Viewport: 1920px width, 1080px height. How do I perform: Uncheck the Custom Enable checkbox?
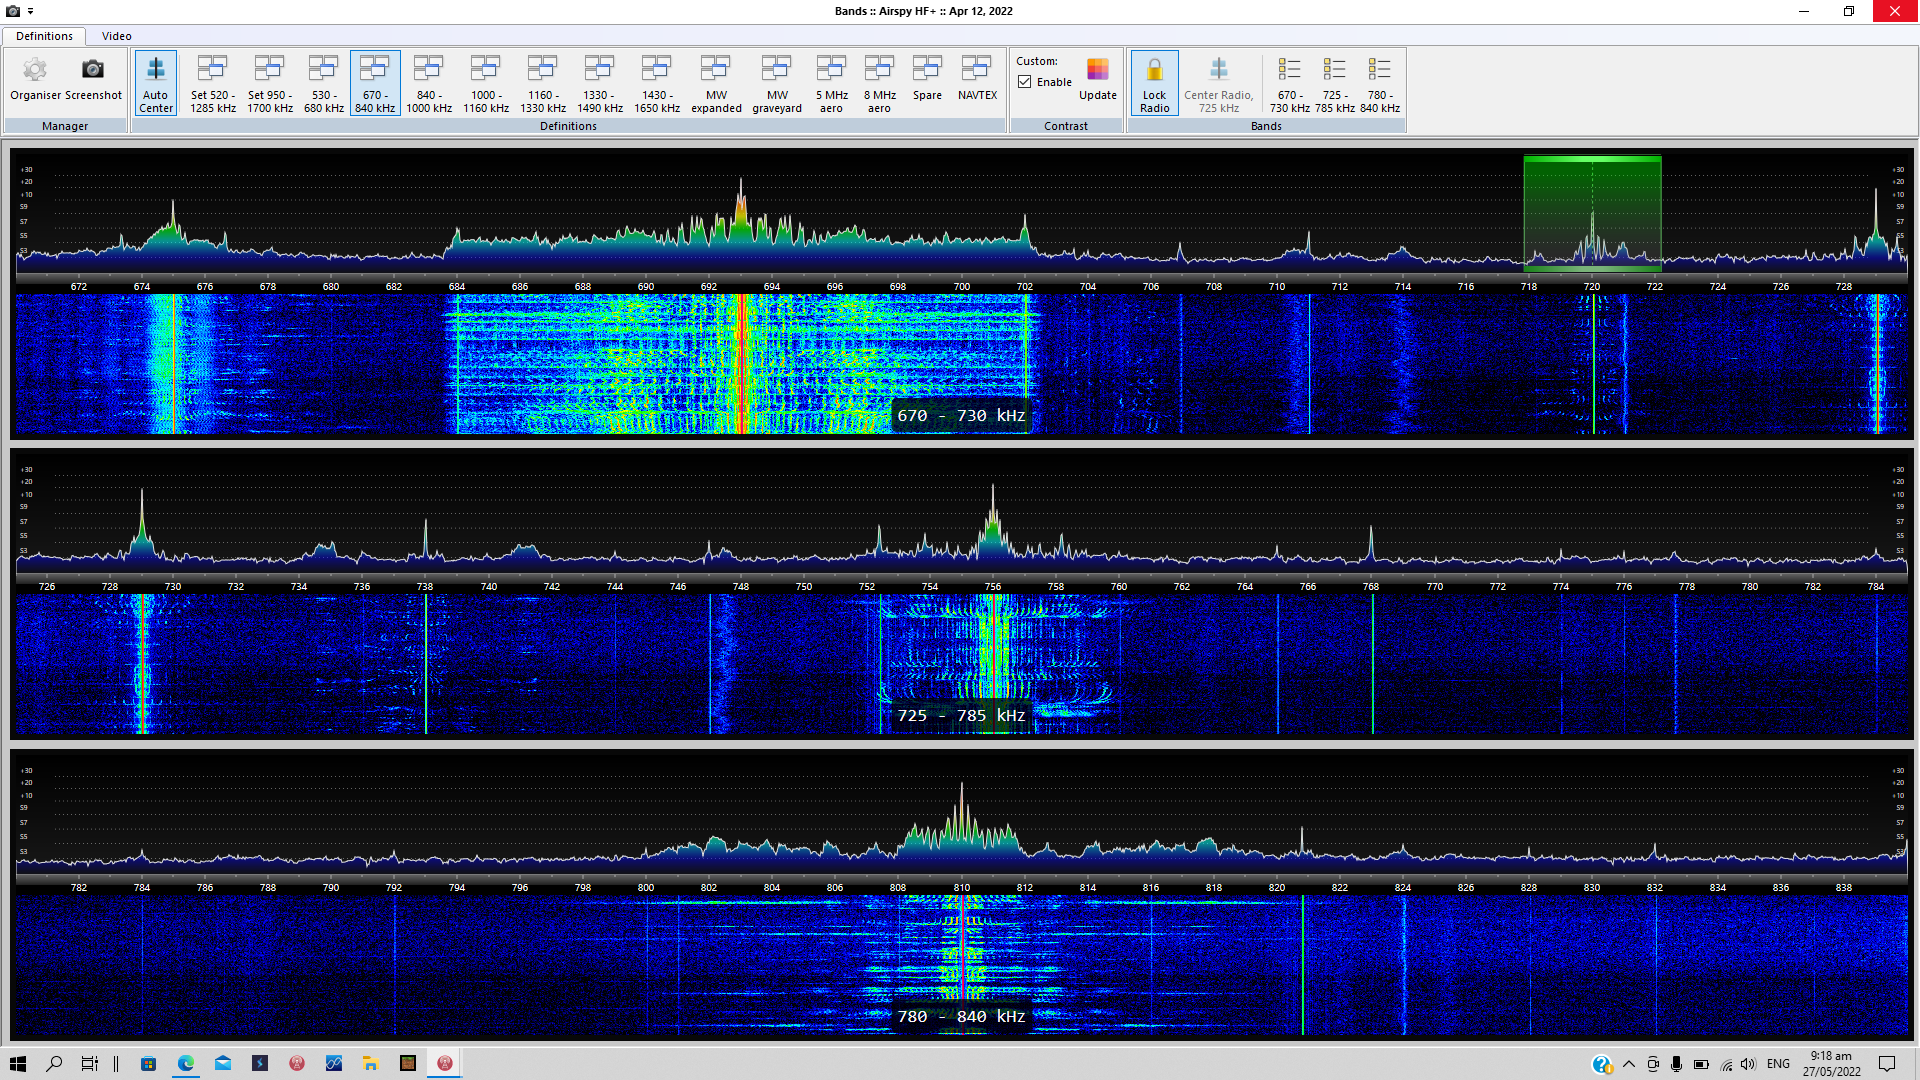click(1025, 82)
